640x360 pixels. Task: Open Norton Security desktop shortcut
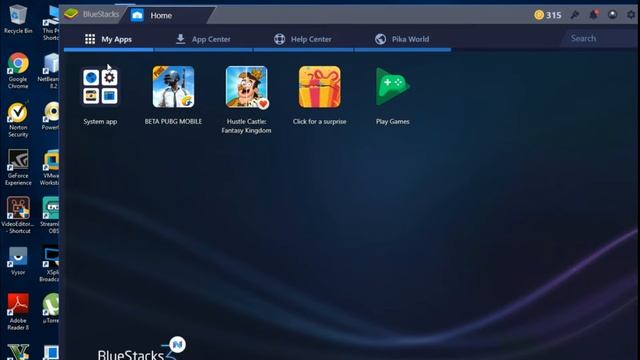click(x=18, y=119)
